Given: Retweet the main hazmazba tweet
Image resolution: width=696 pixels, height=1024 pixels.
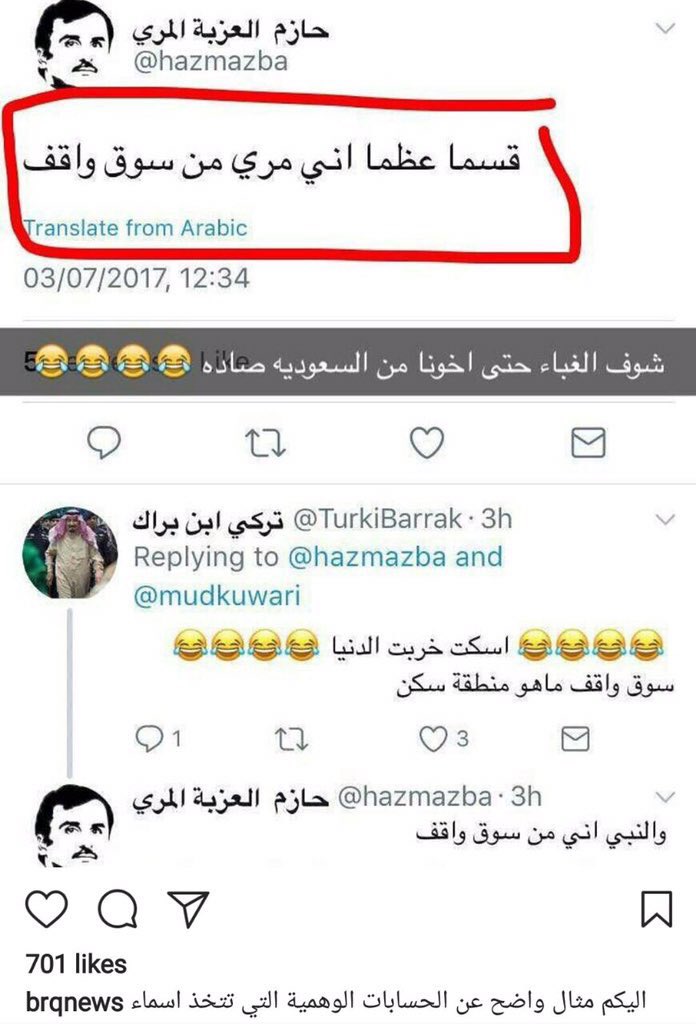Looking at the screenshot, I should [x=265, y=443].
